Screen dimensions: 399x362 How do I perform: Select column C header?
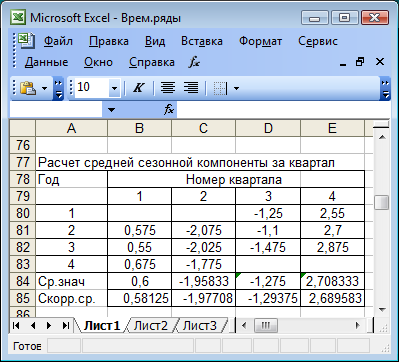tap(203, 128)
